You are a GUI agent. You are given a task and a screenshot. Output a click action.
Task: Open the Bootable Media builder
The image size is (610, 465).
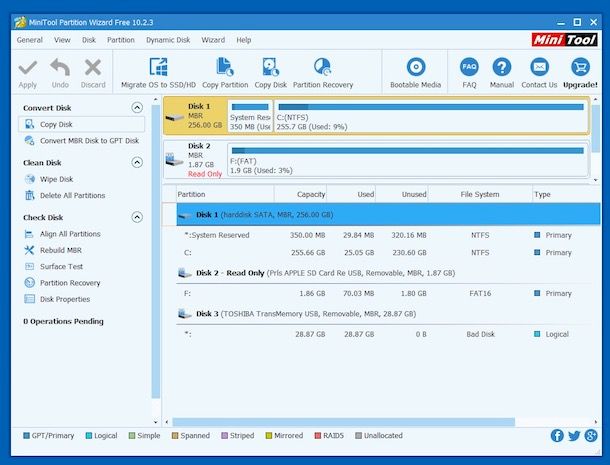[x=415, y=74]
